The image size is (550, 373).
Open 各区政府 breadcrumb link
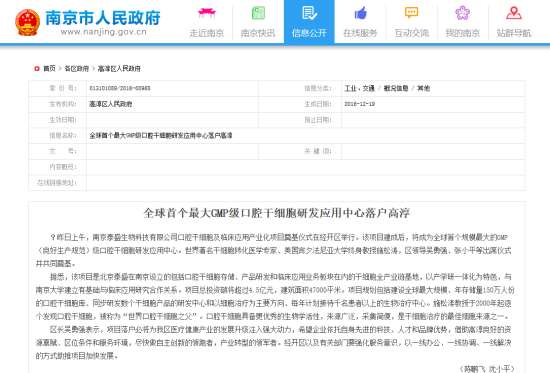(76, 68)
